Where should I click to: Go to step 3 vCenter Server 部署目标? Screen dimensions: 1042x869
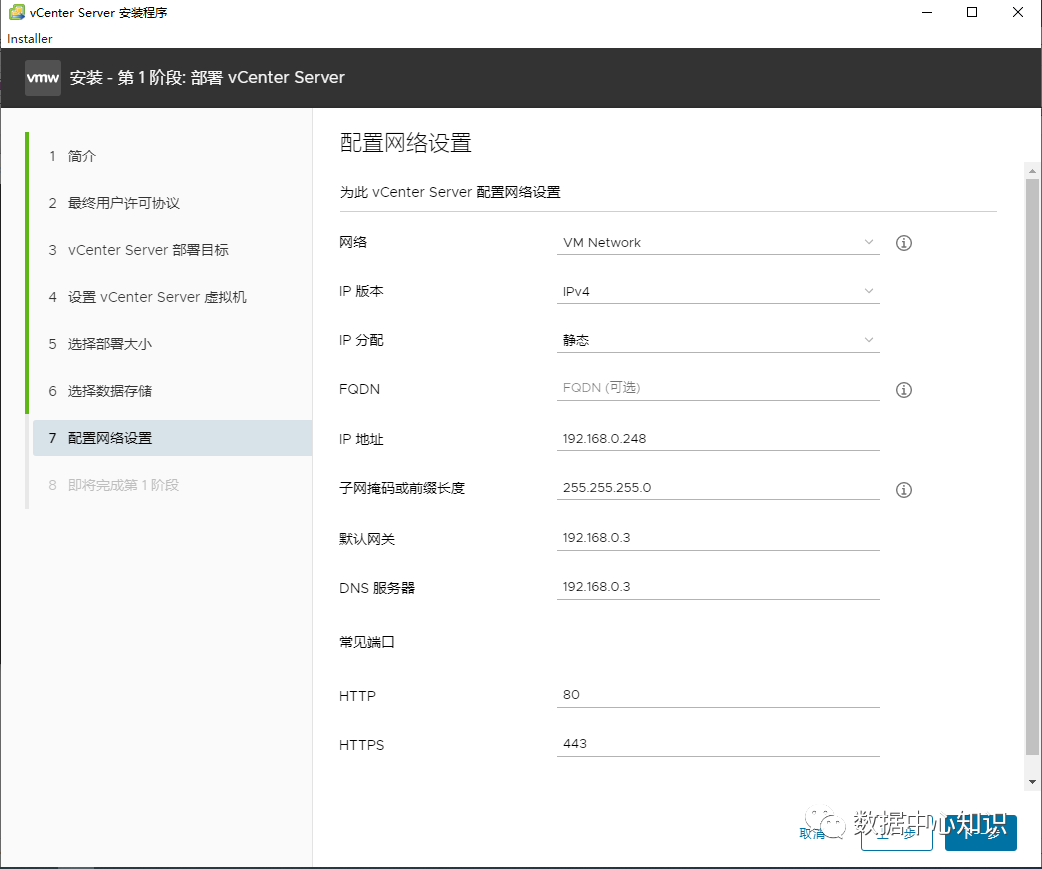pyautogui.click(x=172, y=250)
